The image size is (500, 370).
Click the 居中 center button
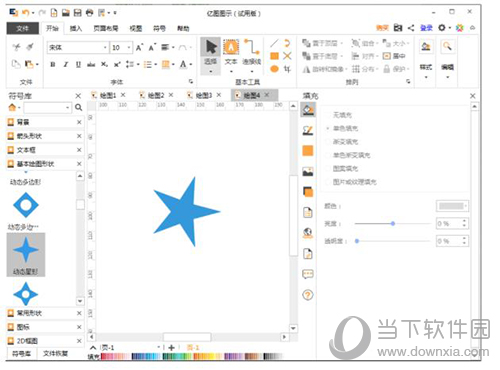[x=394, y=56]
